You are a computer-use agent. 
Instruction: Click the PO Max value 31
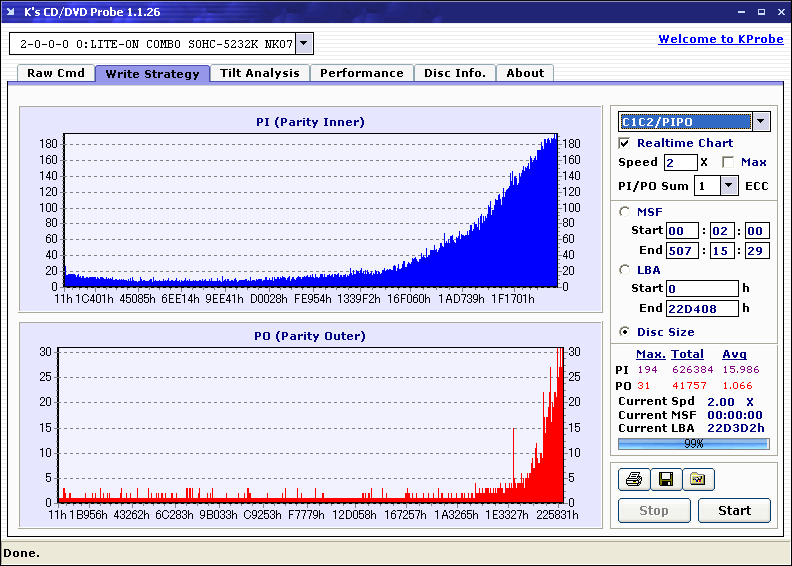pos(644,386)
